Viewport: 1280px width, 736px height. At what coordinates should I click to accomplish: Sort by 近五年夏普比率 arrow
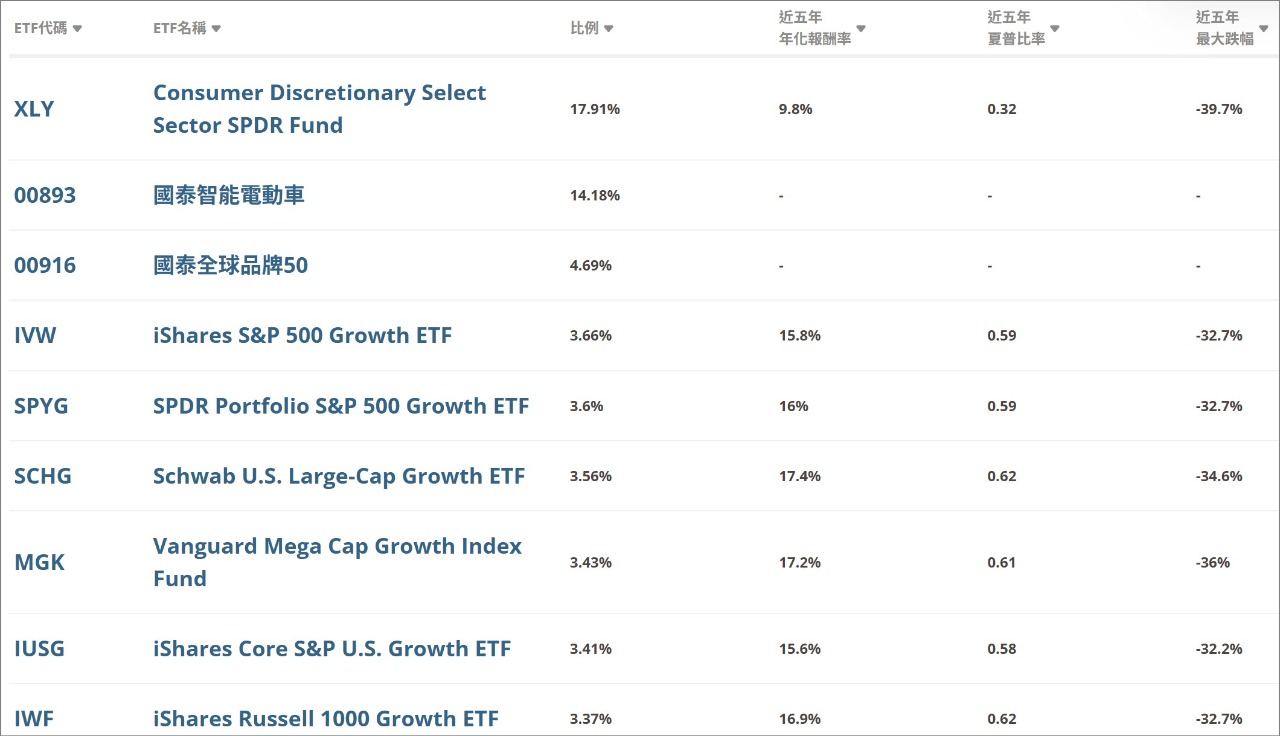pos(1055,29)
